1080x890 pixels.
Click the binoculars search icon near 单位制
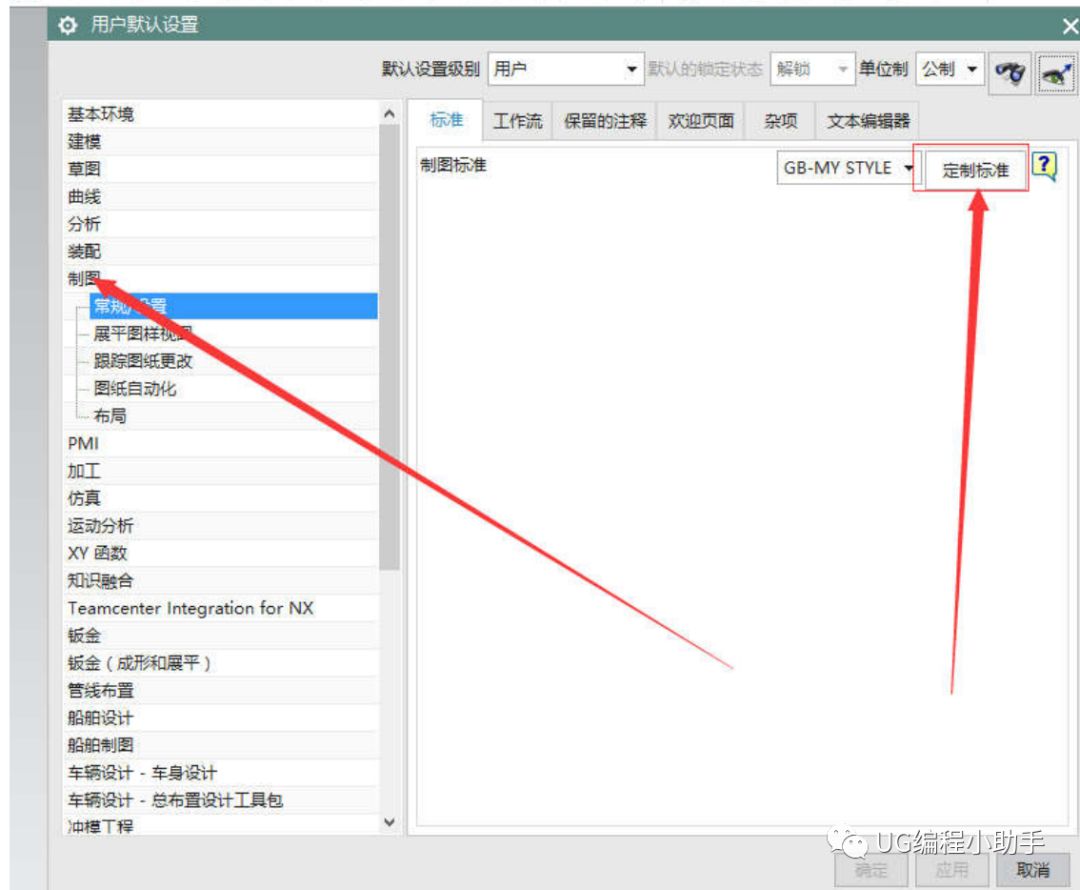[1009, 71]
